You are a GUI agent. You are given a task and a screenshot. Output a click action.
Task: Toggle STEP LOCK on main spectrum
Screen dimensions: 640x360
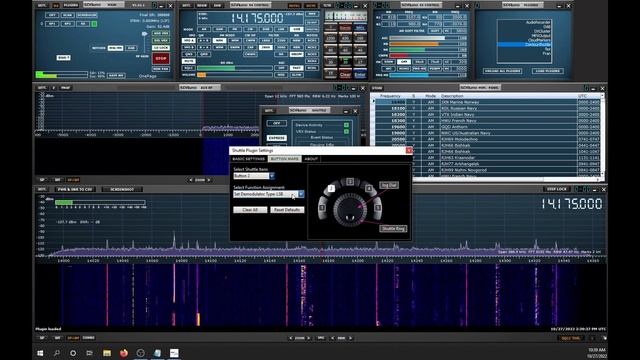point(557,189)
